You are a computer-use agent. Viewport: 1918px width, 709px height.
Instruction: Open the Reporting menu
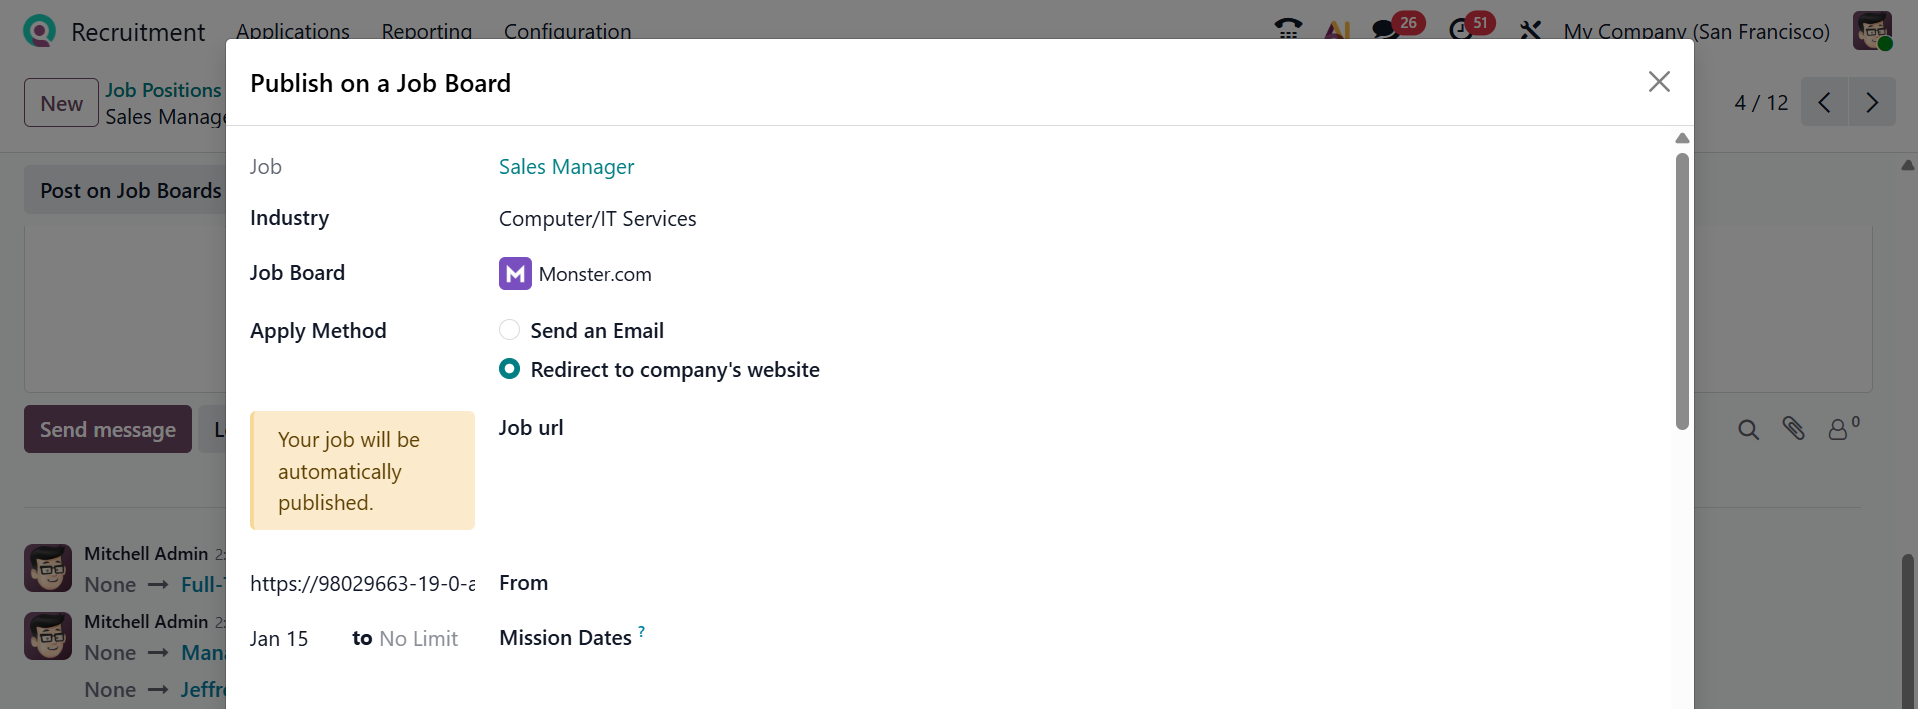tap(426, 31)
